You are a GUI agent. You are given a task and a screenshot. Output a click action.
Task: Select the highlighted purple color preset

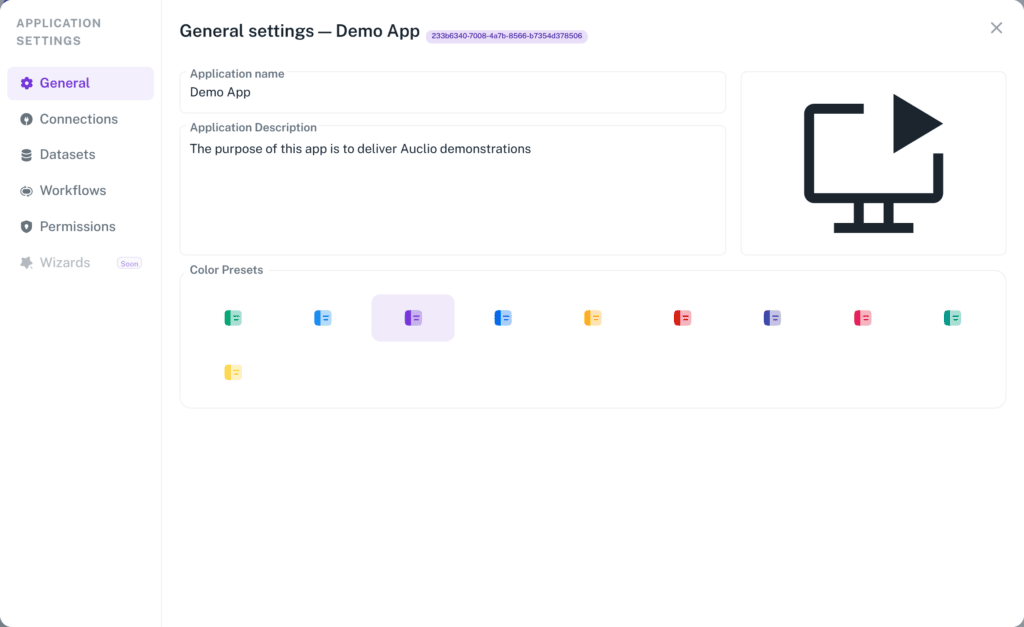pos(413,318)
